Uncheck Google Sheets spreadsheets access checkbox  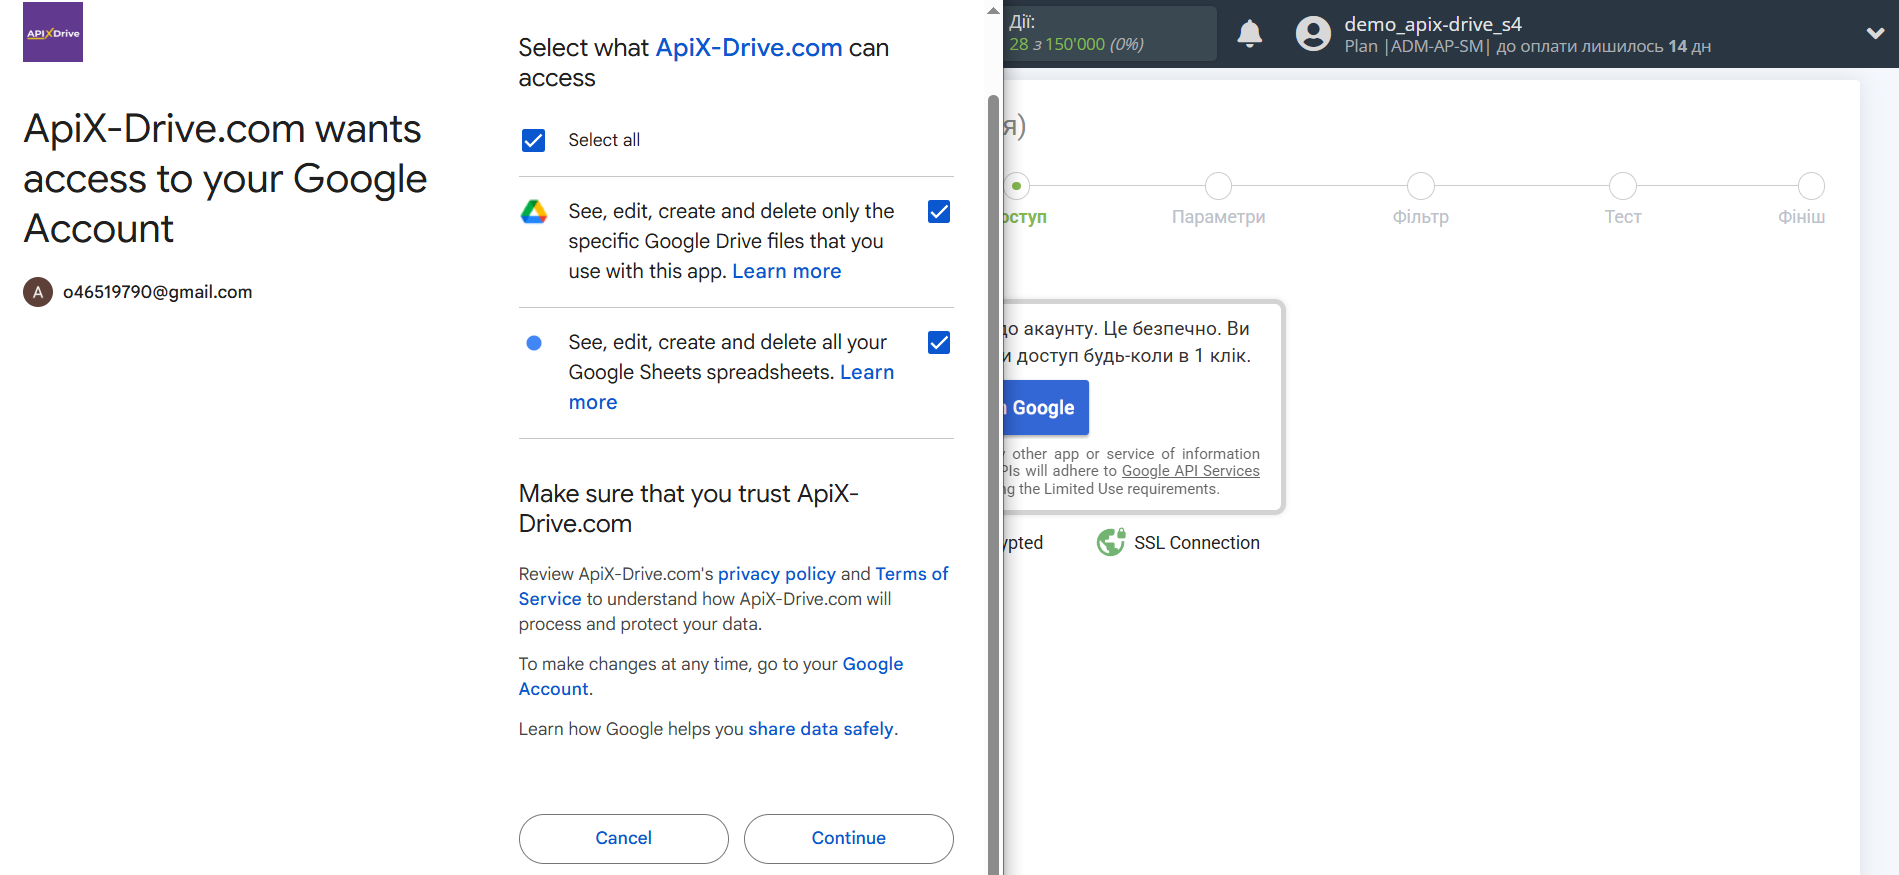tap(939, 342)
